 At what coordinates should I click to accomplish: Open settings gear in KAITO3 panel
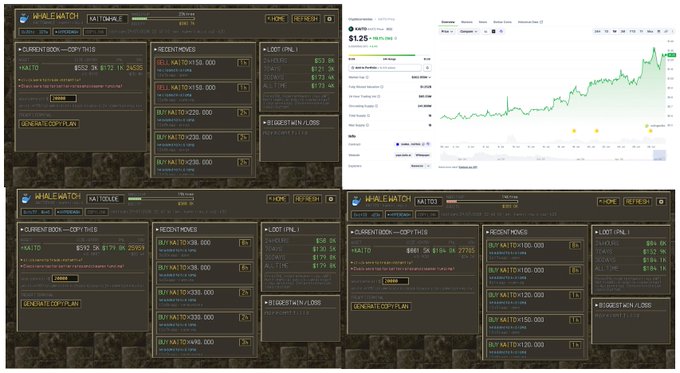coord(661,202)
